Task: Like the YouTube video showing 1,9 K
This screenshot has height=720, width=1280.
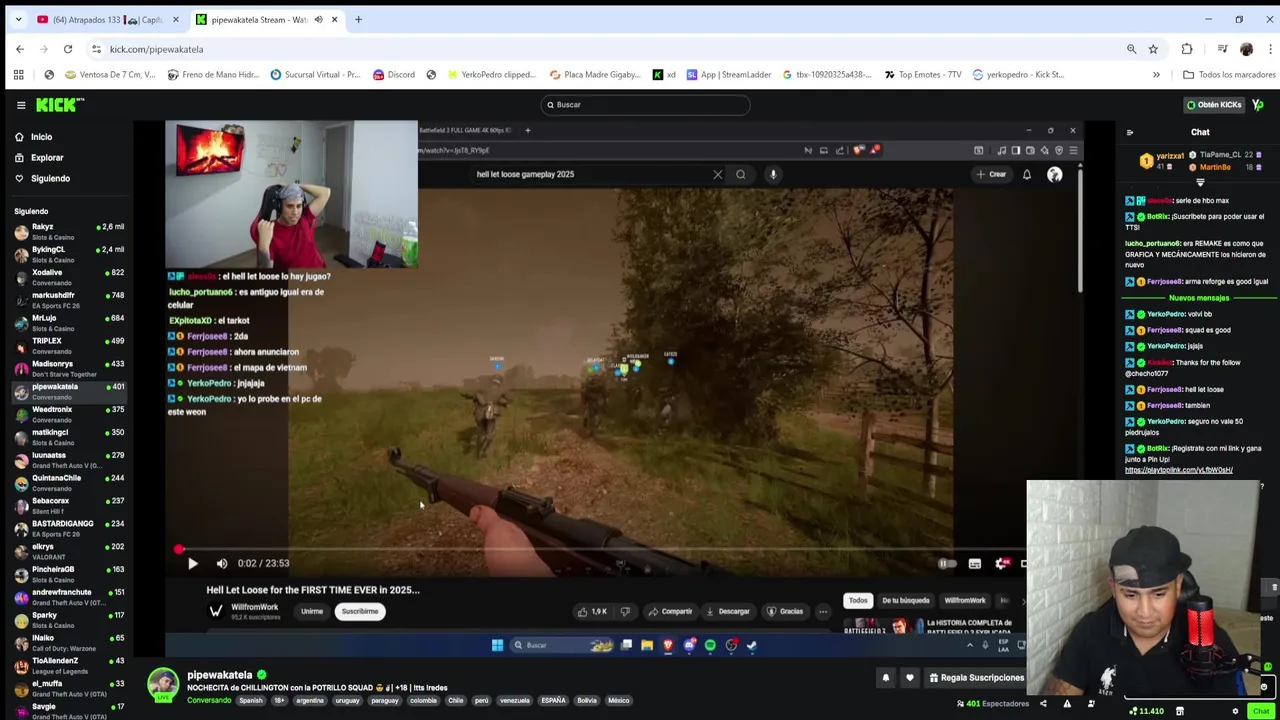Action: [592, 612]
